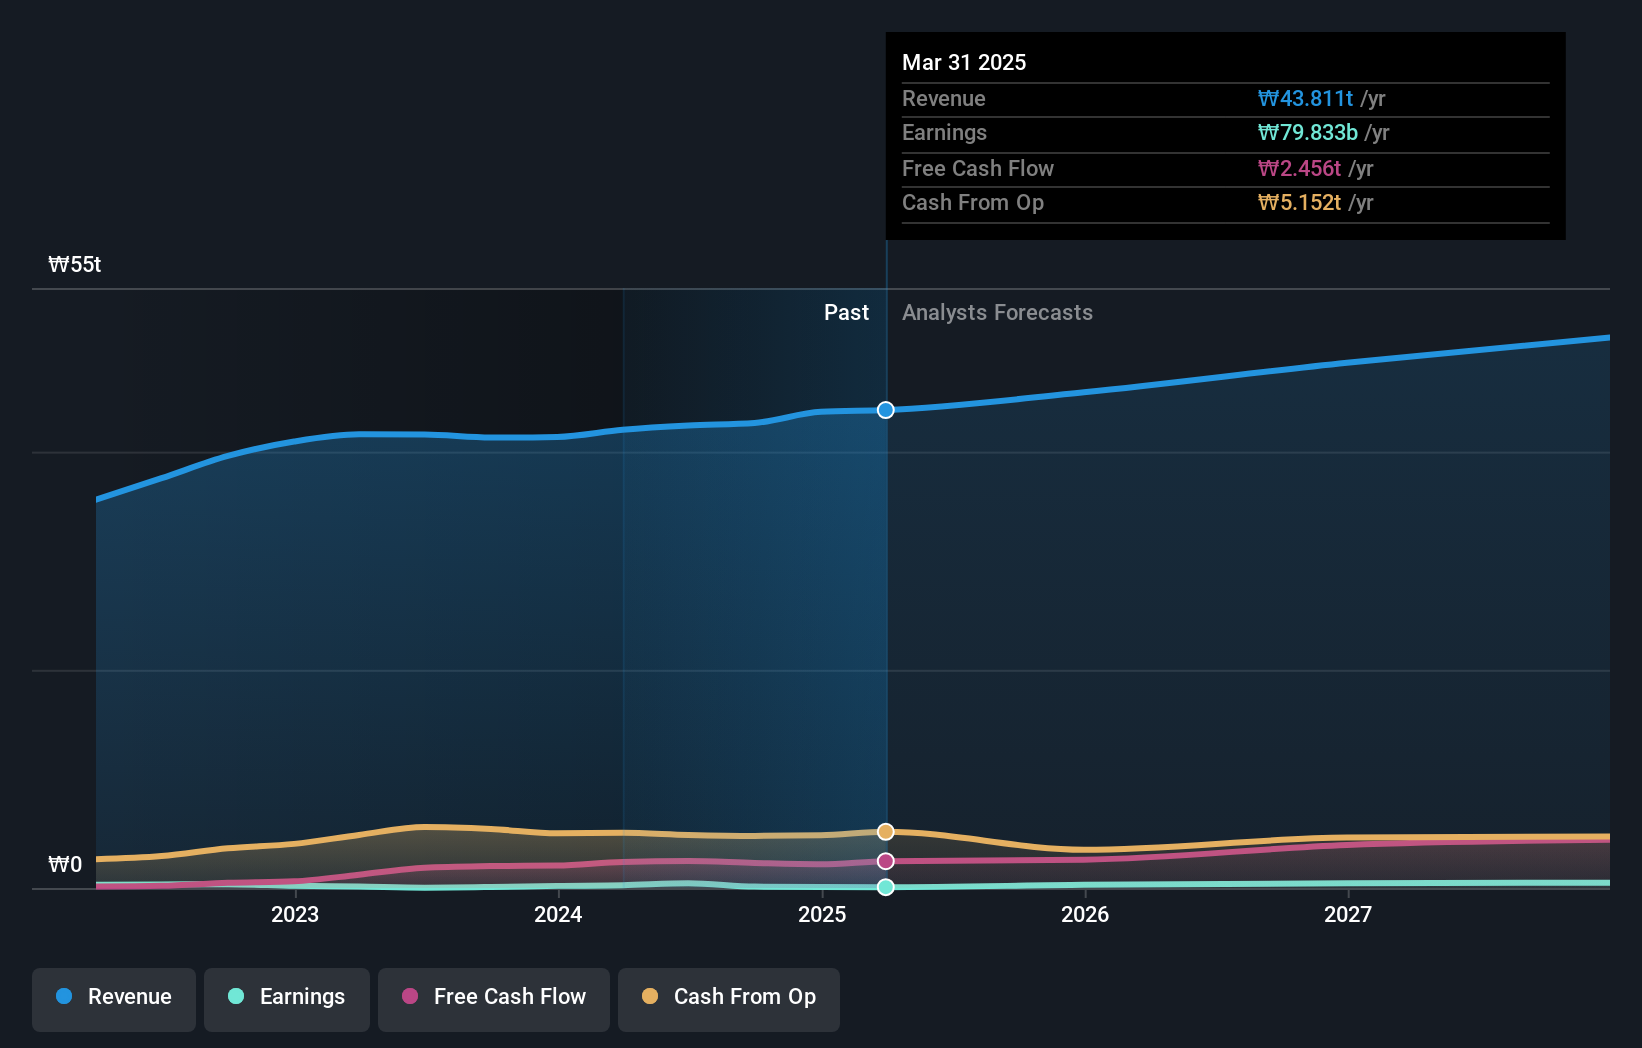Toggle the Cash From Op series off
Viewport: 1642px width, 1048px height.
coord(729,997)
